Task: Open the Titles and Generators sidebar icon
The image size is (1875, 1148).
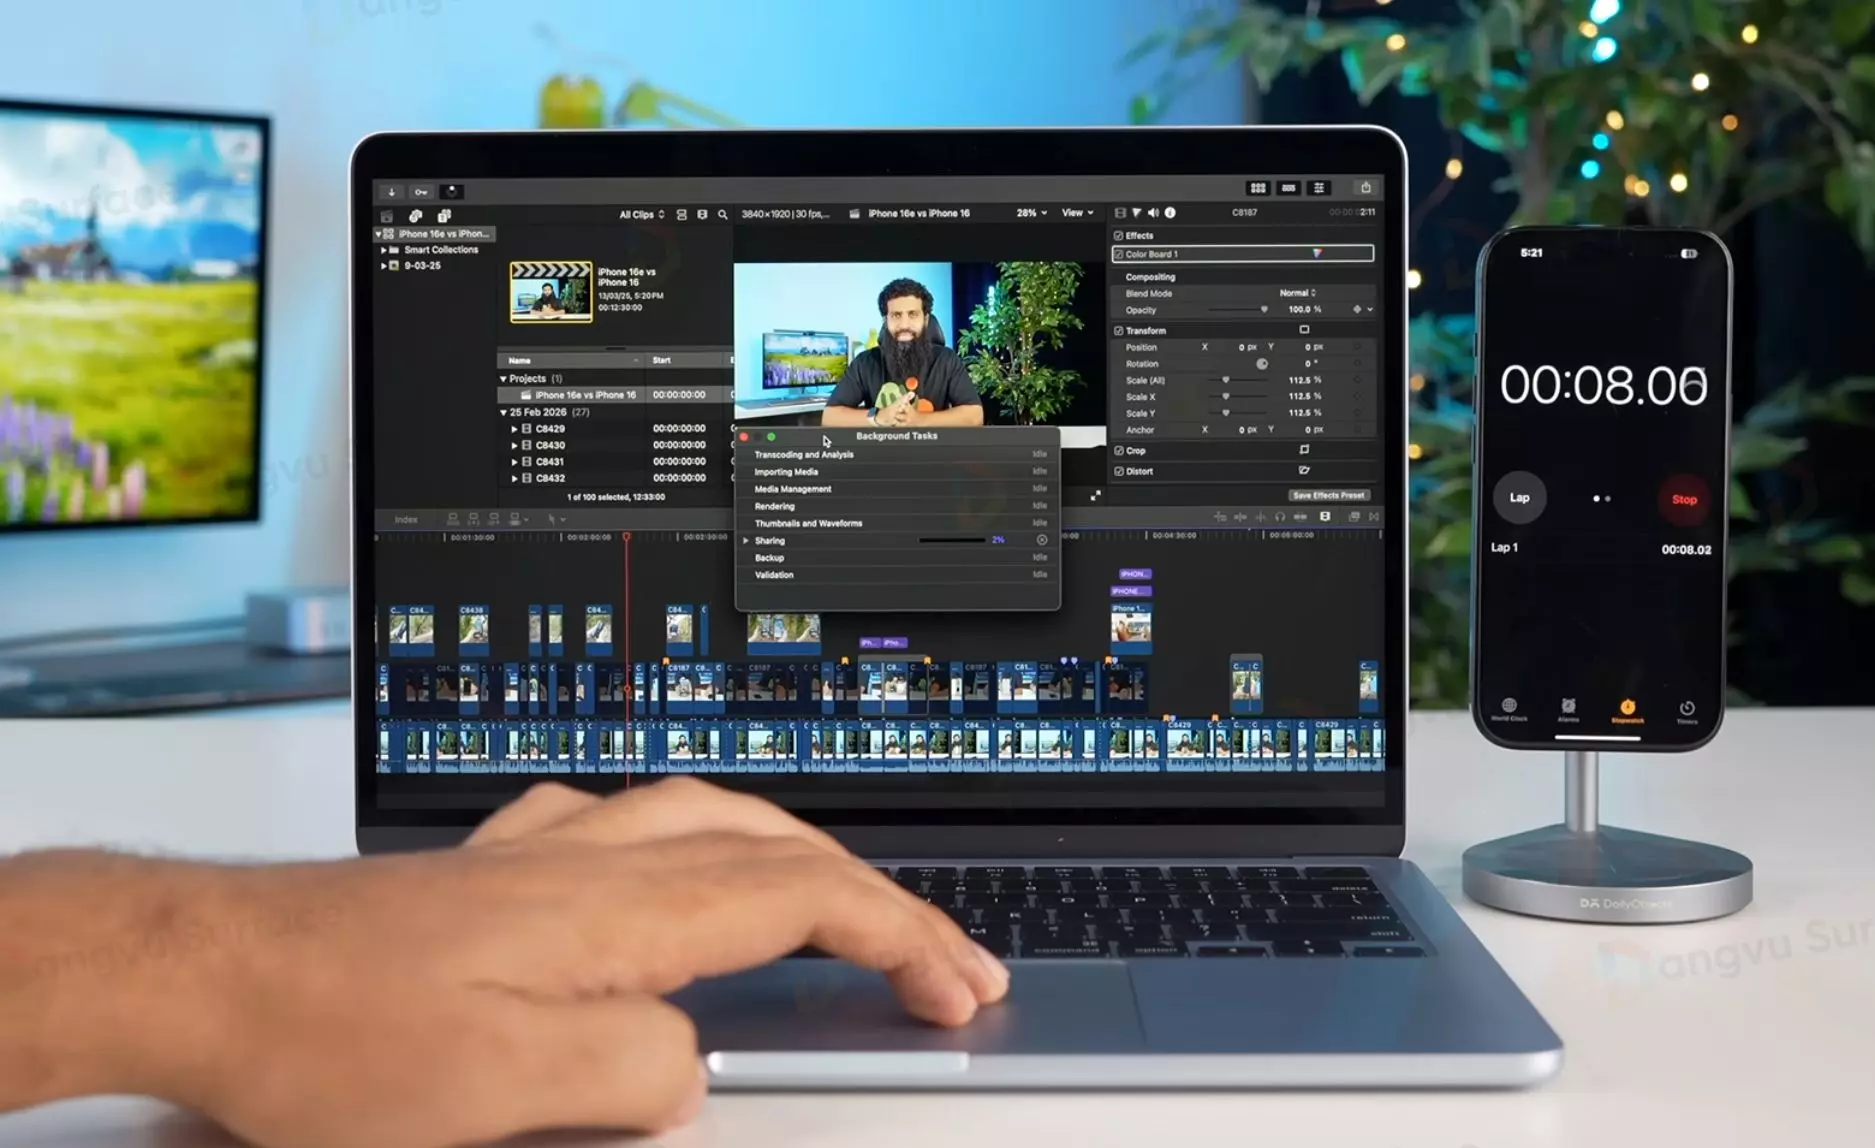Action: tap(444, 215)
